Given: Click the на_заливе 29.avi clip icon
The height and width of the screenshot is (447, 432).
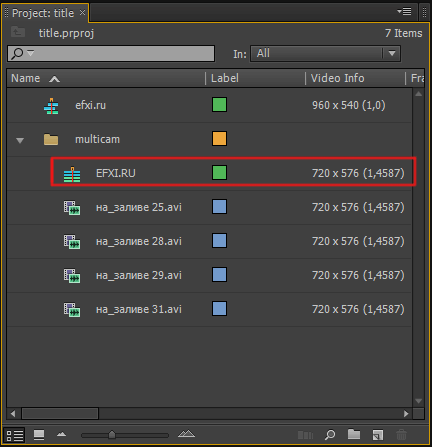Looking at the screenshot, I should click(x=72, y=276).
